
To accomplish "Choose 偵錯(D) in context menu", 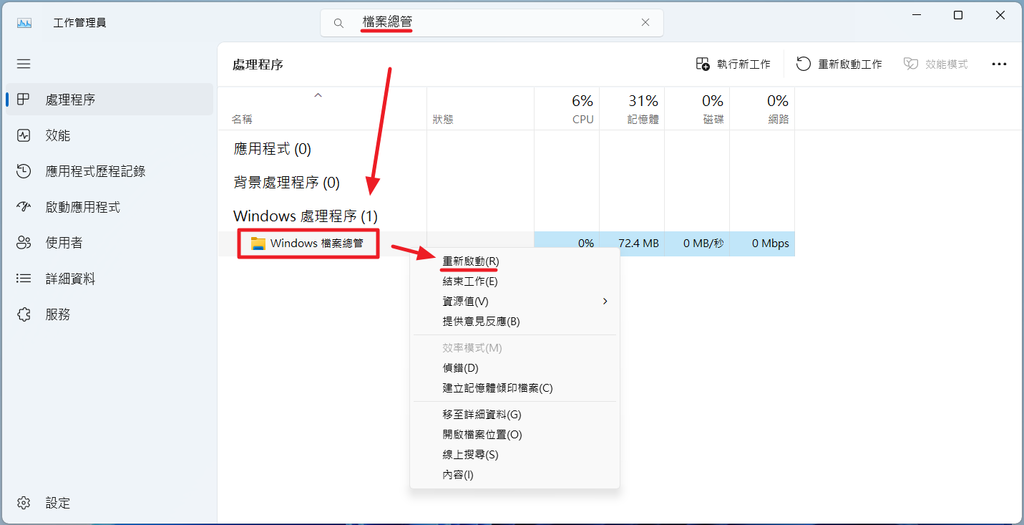I will [515, 368].
